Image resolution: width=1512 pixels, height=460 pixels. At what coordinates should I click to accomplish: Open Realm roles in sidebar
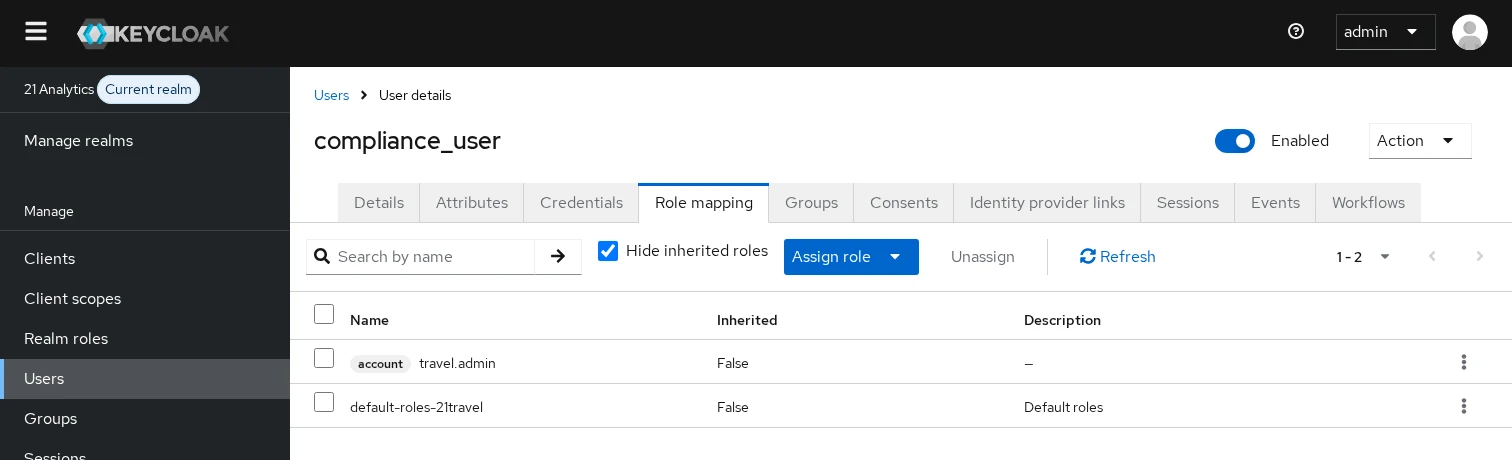pos(145,339)
